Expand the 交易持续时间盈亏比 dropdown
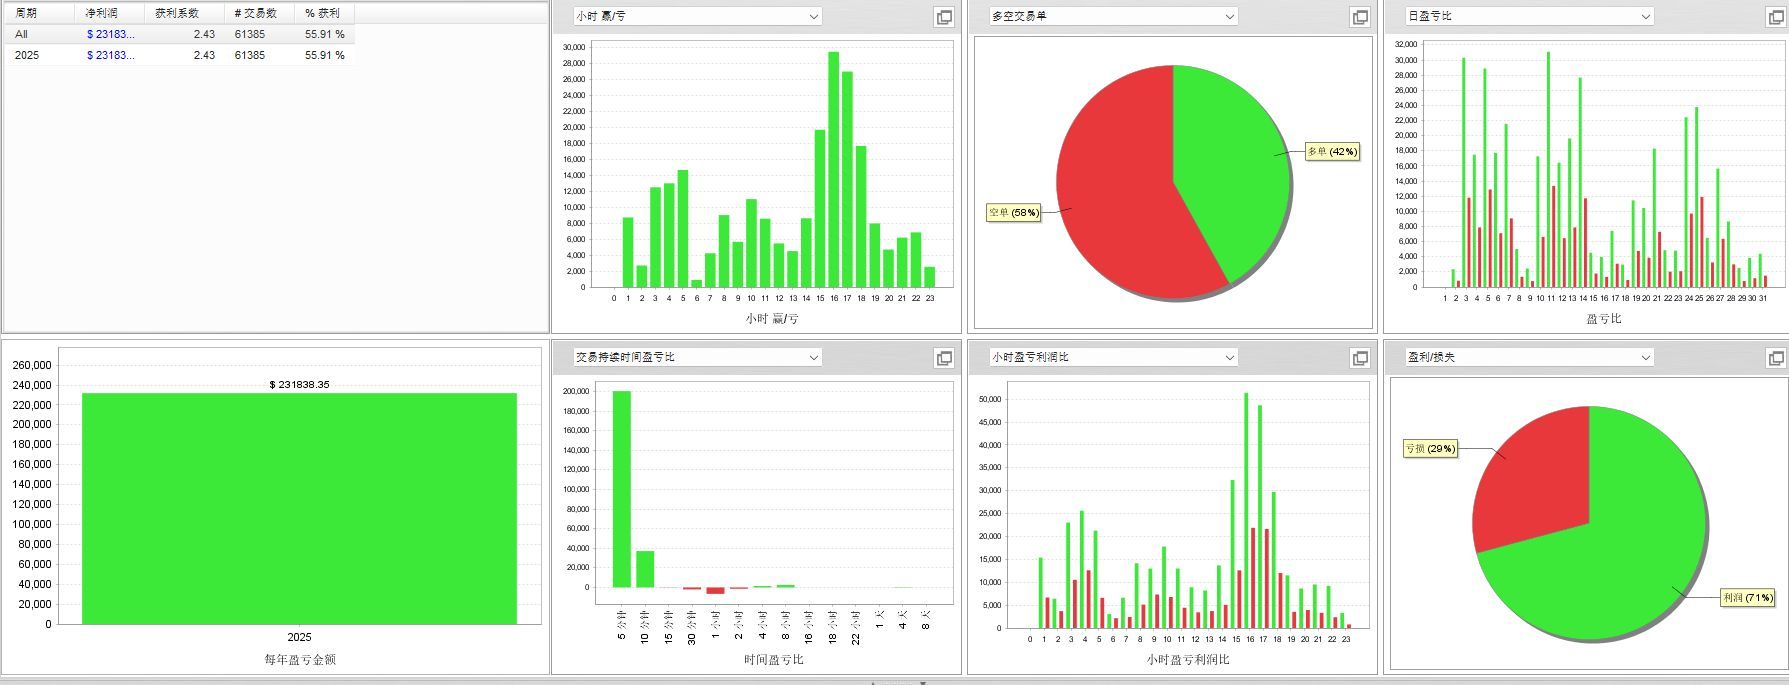The width and height of the screenshot is (1789, 685). [813, 358]
